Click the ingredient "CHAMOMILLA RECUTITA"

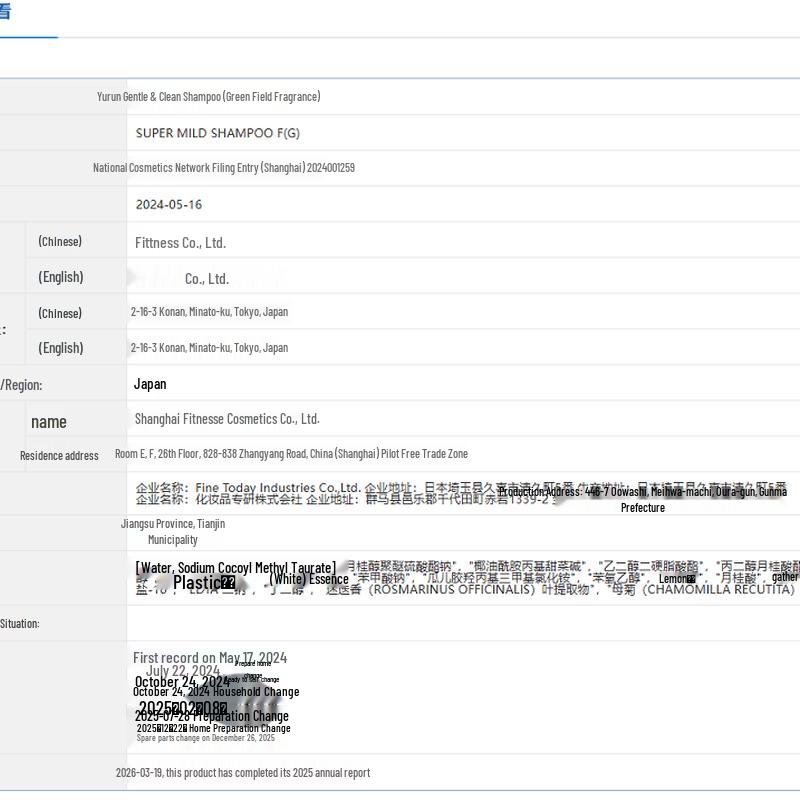718,589
